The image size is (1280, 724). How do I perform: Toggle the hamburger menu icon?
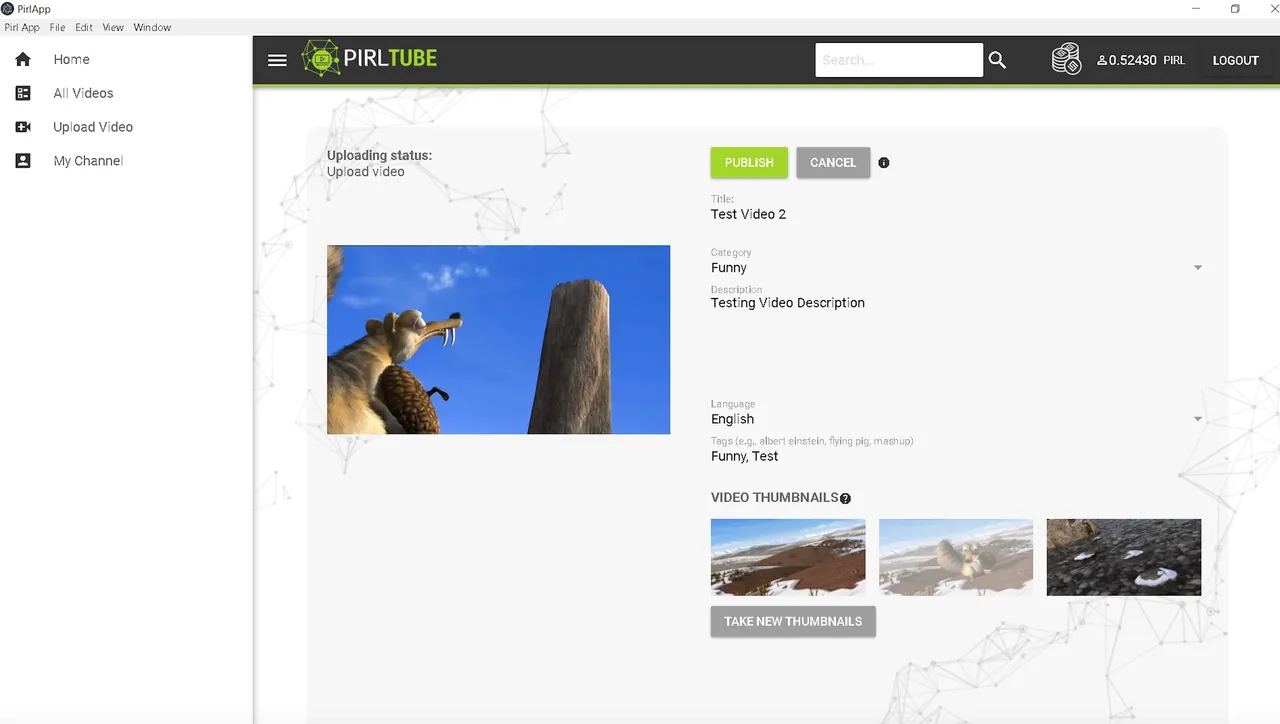(x=277, y=60)
